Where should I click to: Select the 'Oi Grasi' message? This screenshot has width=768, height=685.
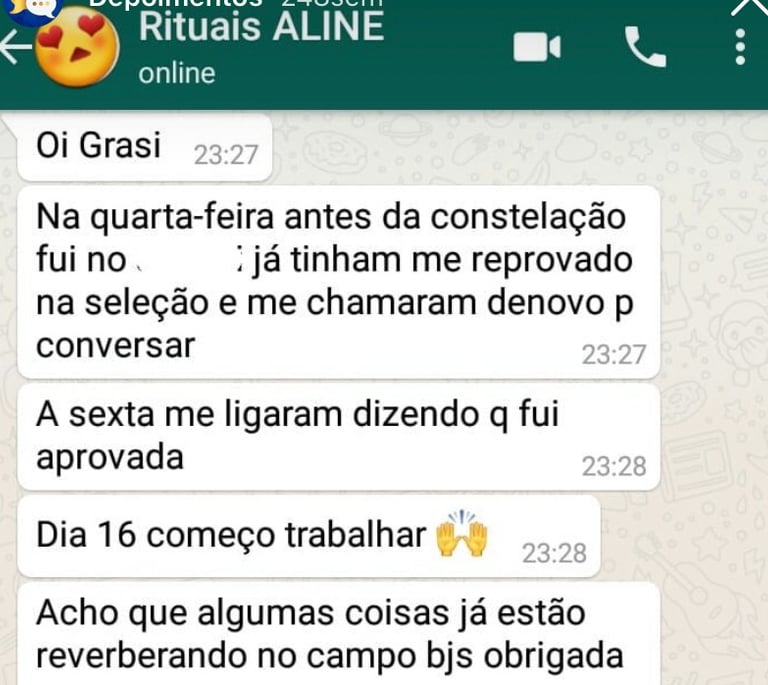point(144,147)
